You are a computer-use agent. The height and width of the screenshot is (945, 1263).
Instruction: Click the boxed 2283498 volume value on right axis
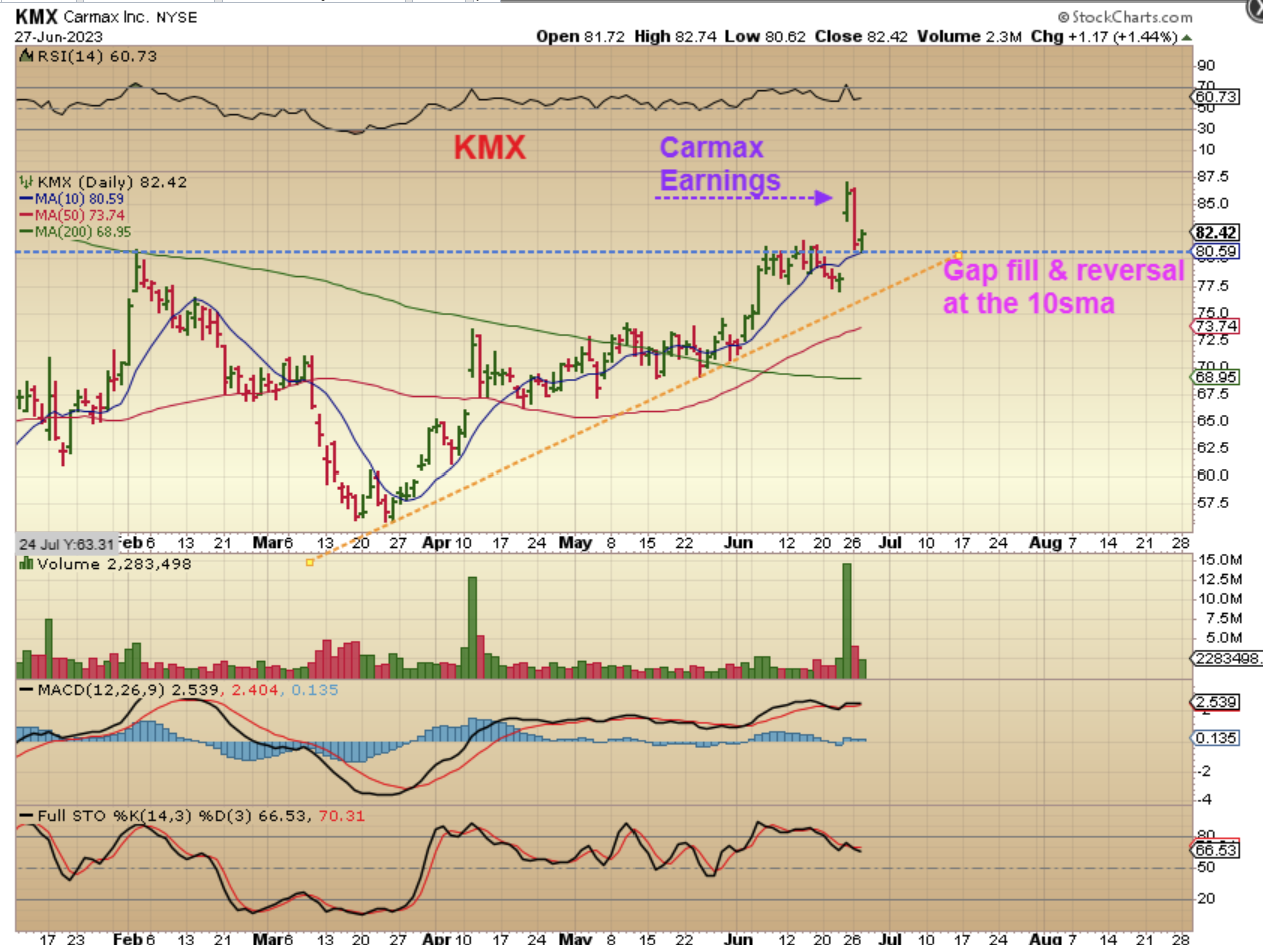(1228, 657)
